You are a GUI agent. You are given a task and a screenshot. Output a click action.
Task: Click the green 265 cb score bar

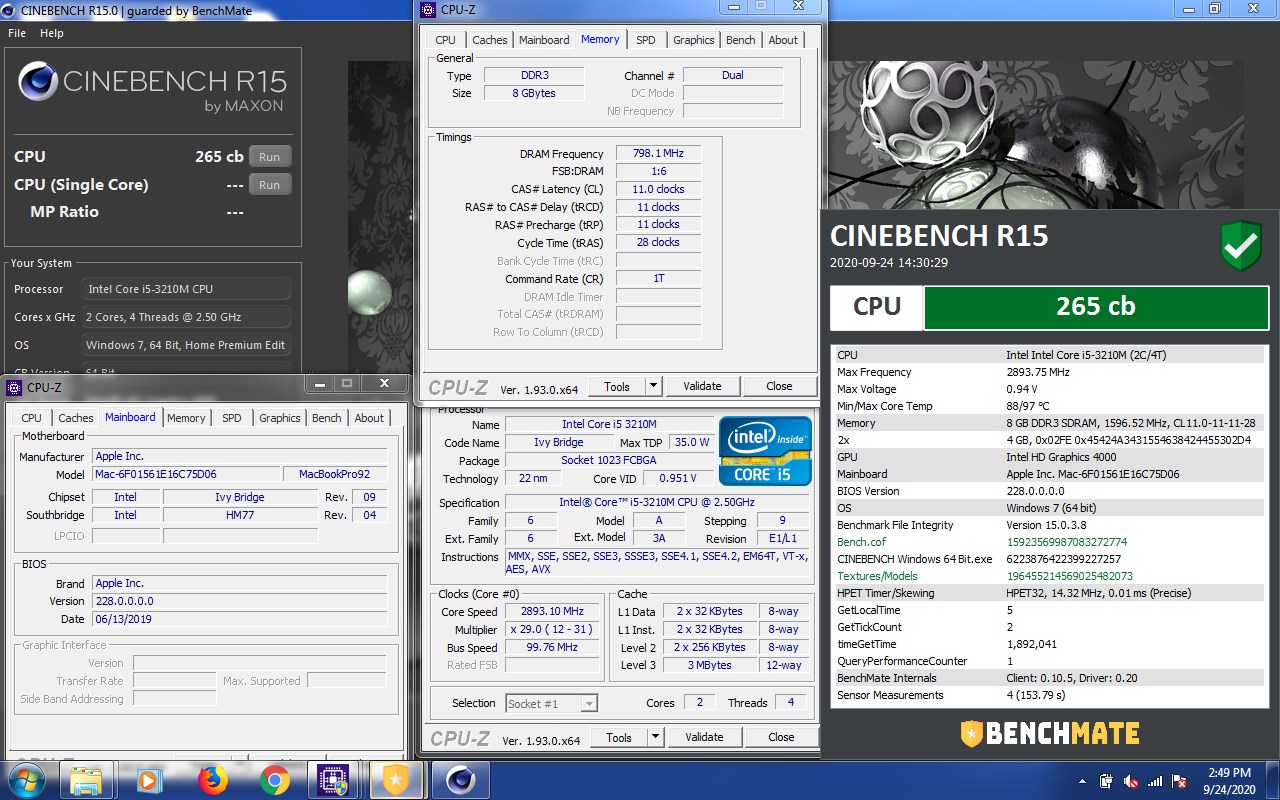click(x=1095, y=307)
